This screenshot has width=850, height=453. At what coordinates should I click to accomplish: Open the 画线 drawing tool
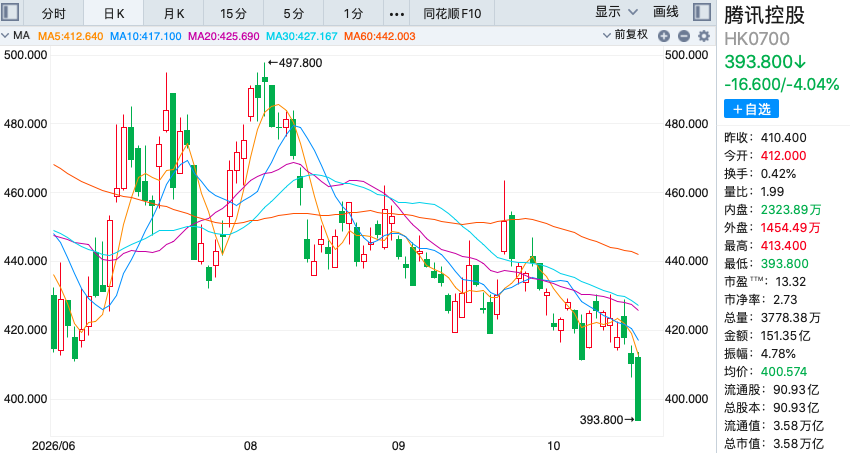tap(666, 12)
